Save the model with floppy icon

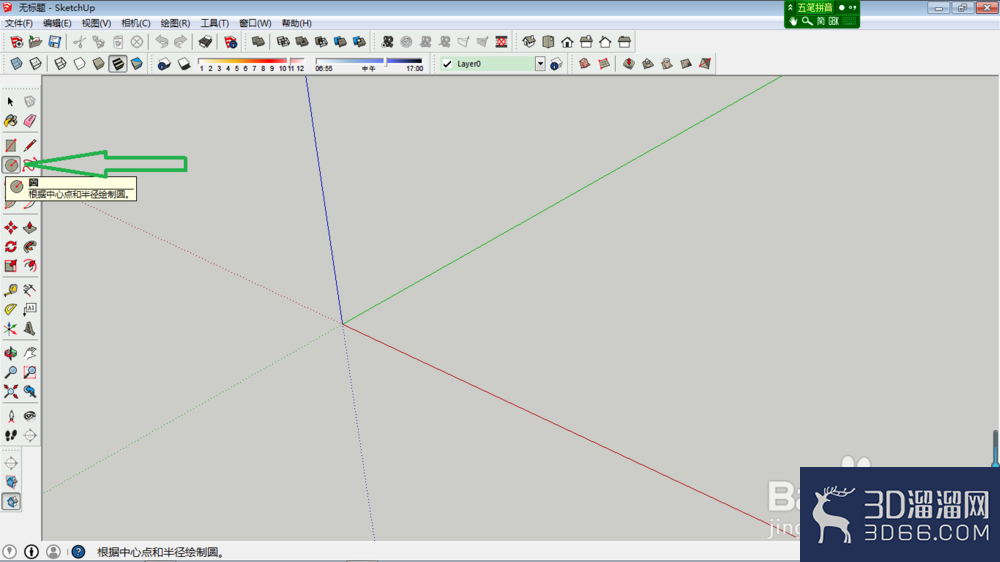(x=55, y=42)
